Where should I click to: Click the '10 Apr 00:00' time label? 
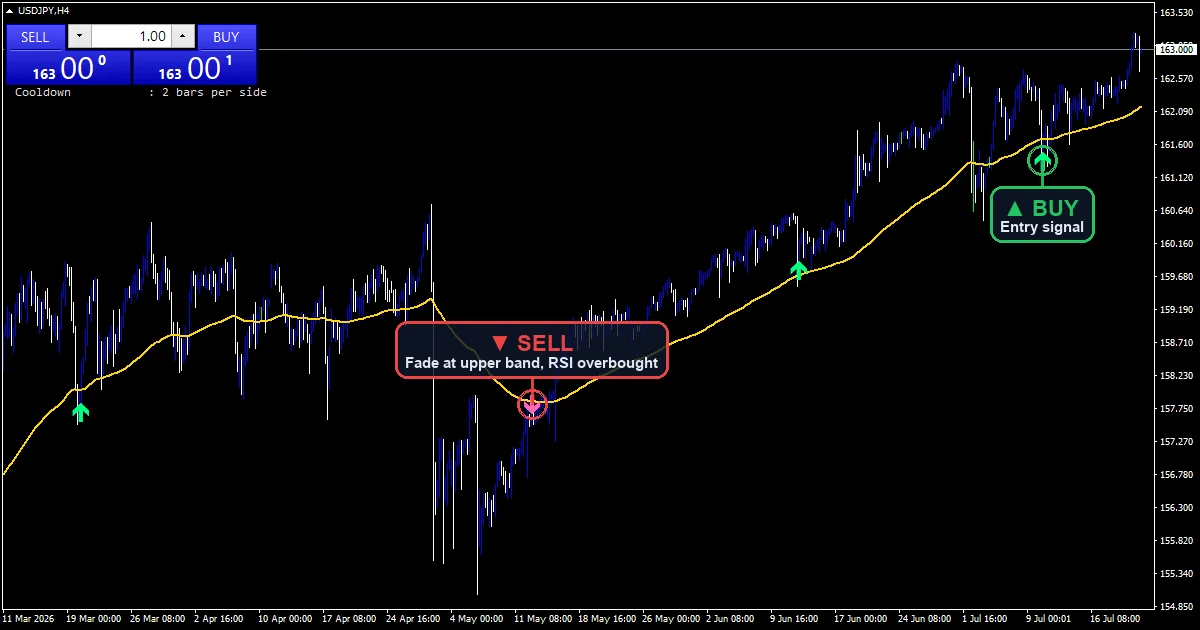[x=287, y=619]
